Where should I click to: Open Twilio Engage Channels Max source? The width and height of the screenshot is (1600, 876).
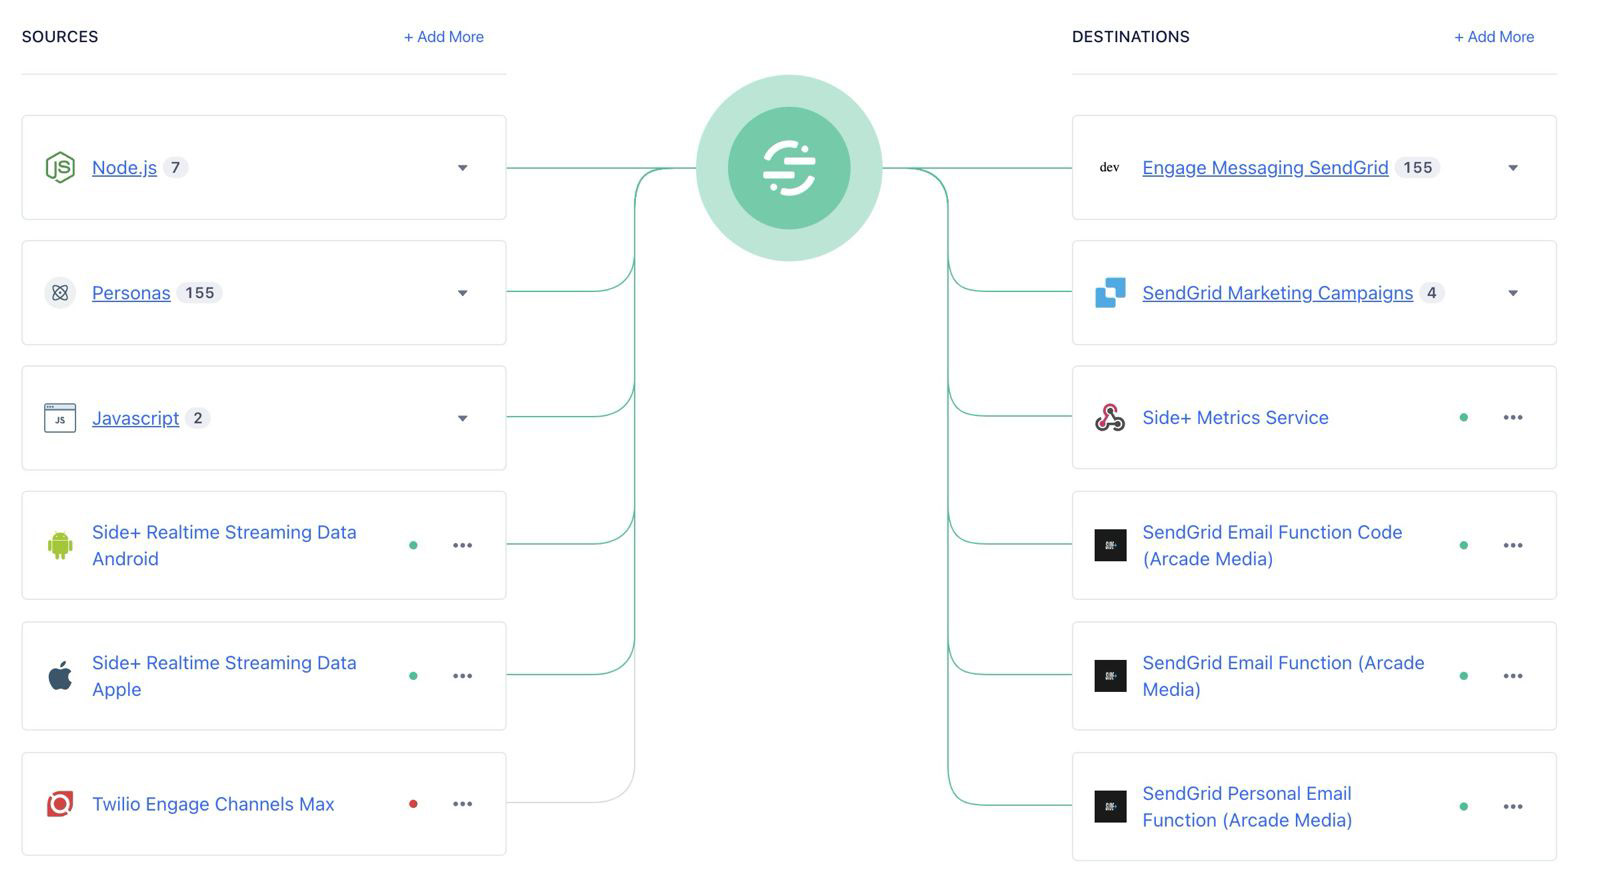[213, 804]
